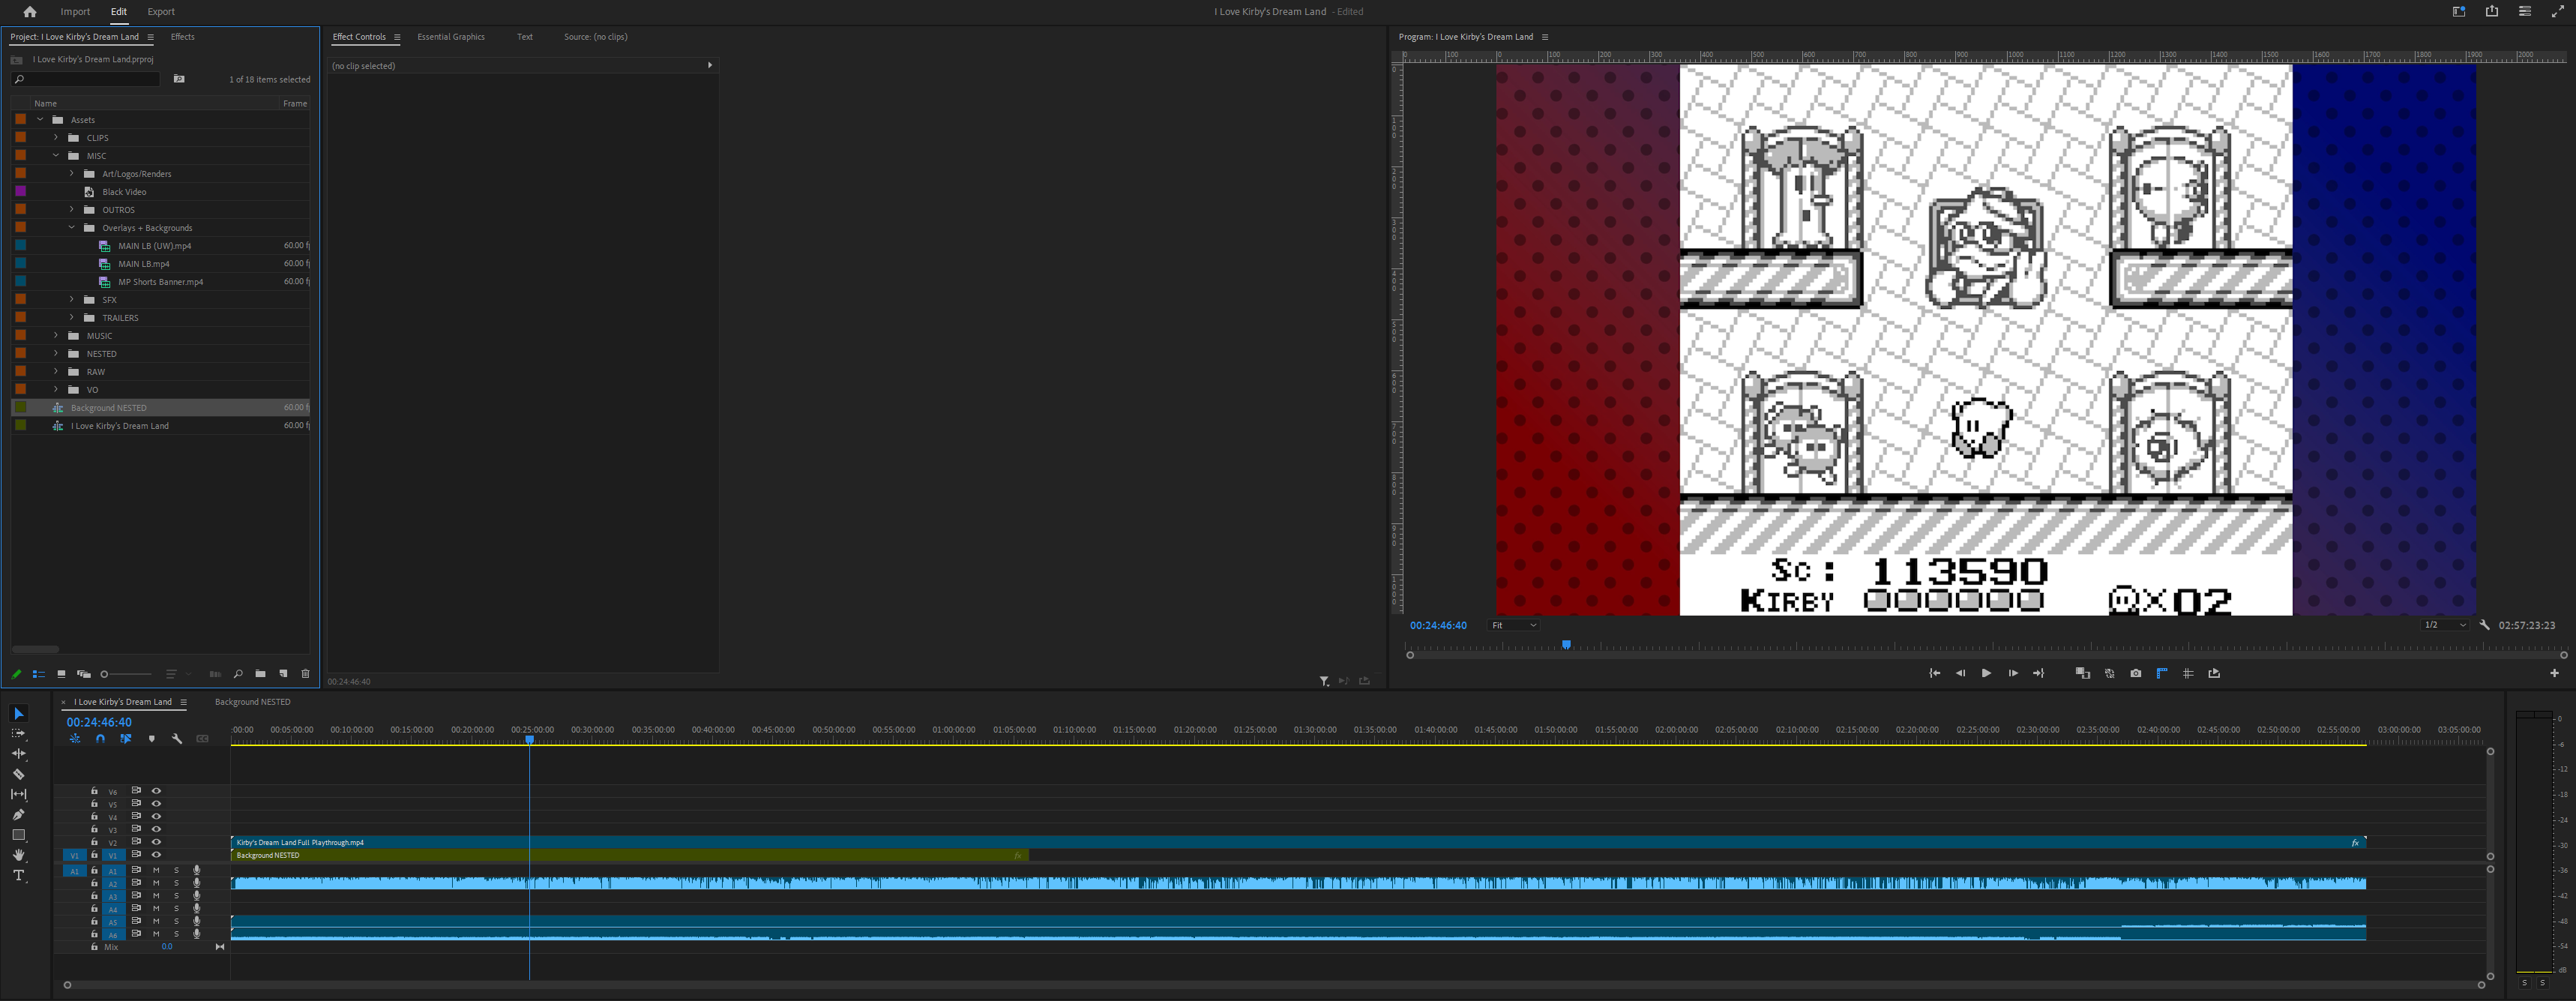This screenshot has height=1001, width=2576.
Task: Expand the MUSIC bin
Action: 56,336
